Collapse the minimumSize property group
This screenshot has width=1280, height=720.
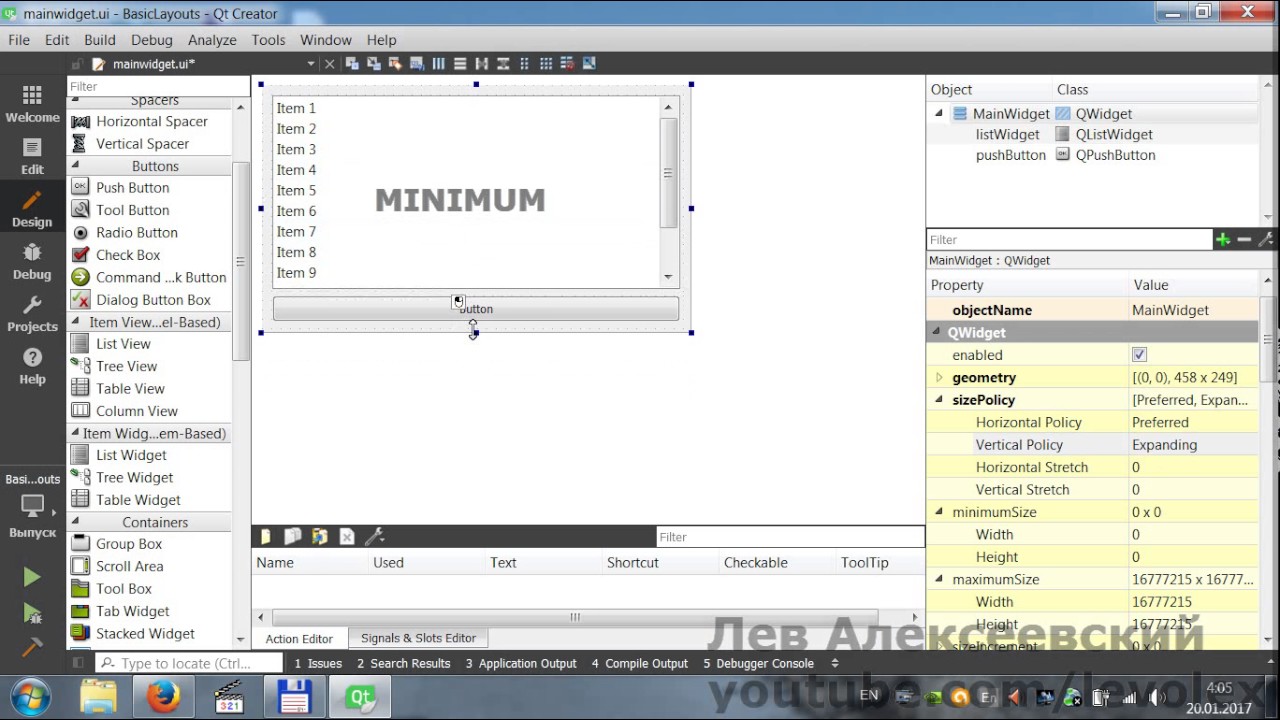coord(939,512)
